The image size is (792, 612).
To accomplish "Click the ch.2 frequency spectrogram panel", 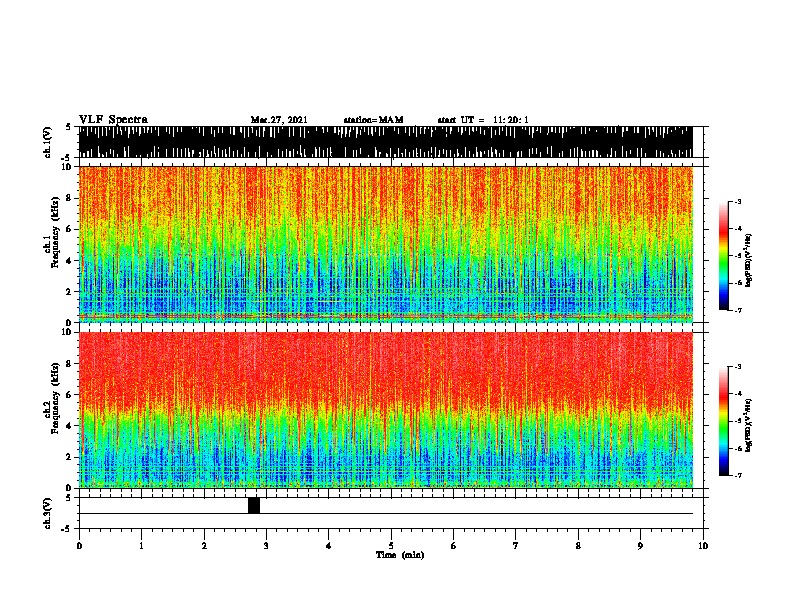I will (386, 410).
